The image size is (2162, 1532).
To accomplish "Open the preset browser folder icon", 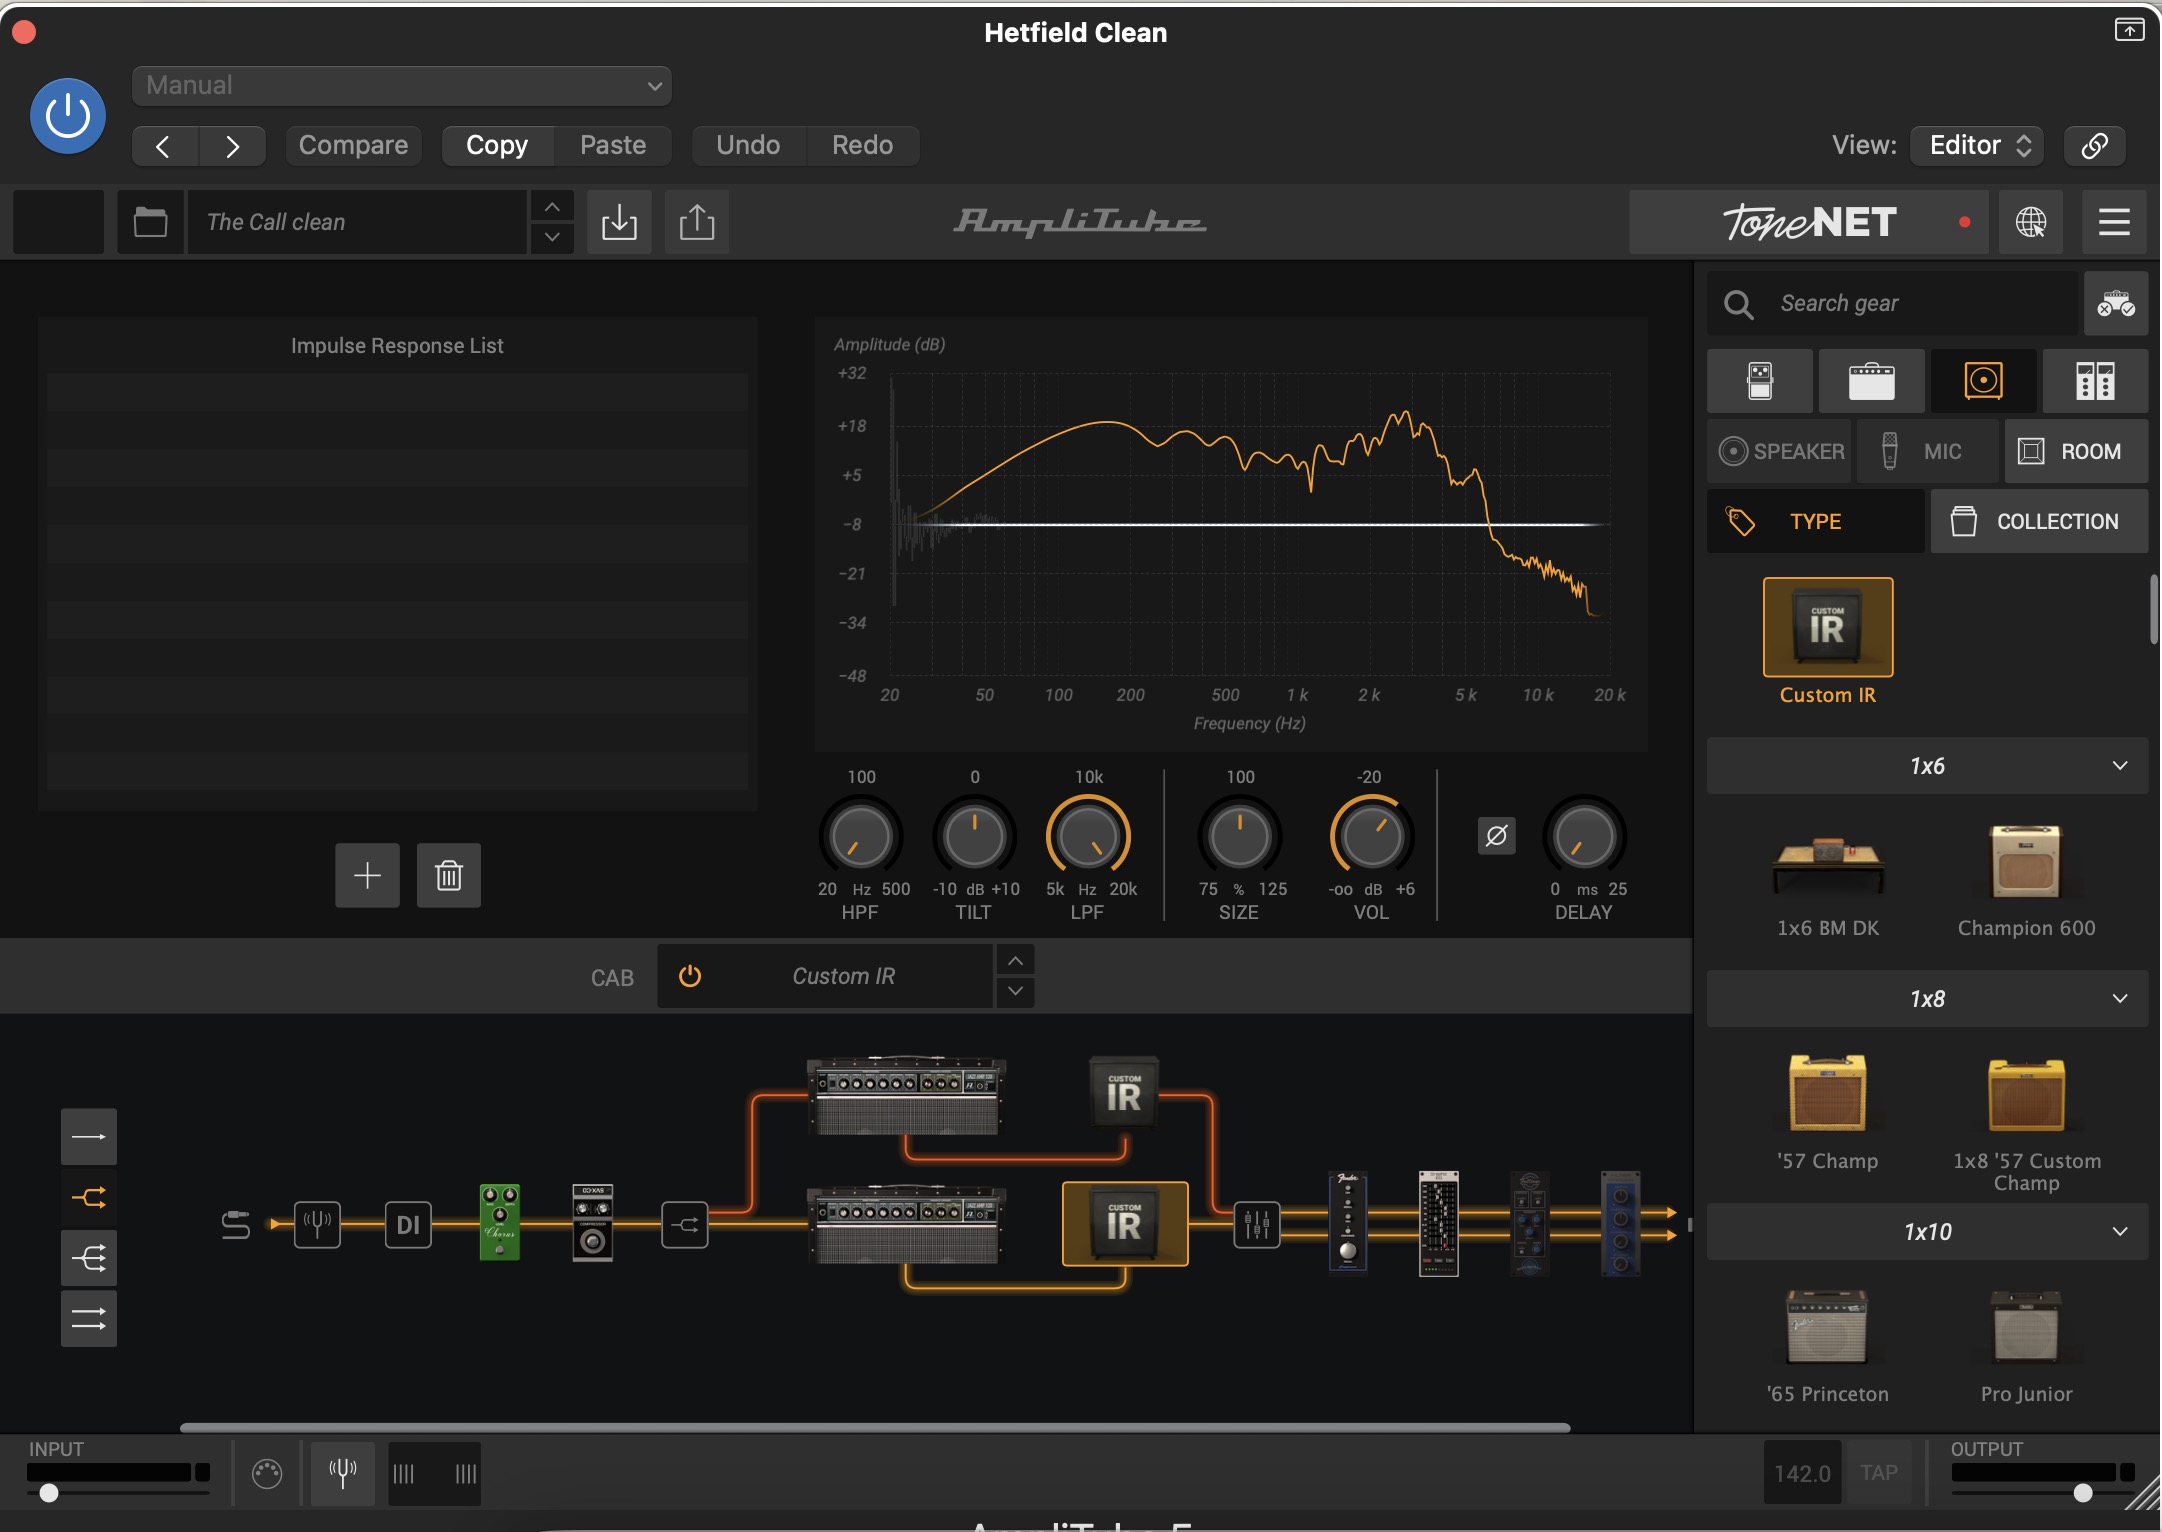I will click(x=150, y=222).
